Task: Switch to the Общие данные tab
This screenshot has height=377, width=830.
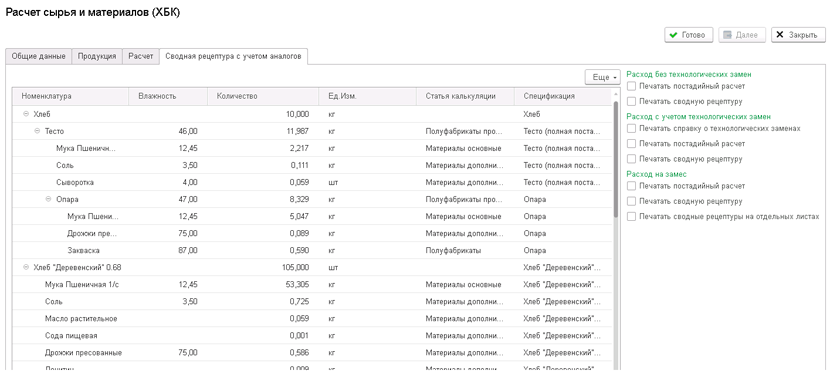Action: coord(39,56)
